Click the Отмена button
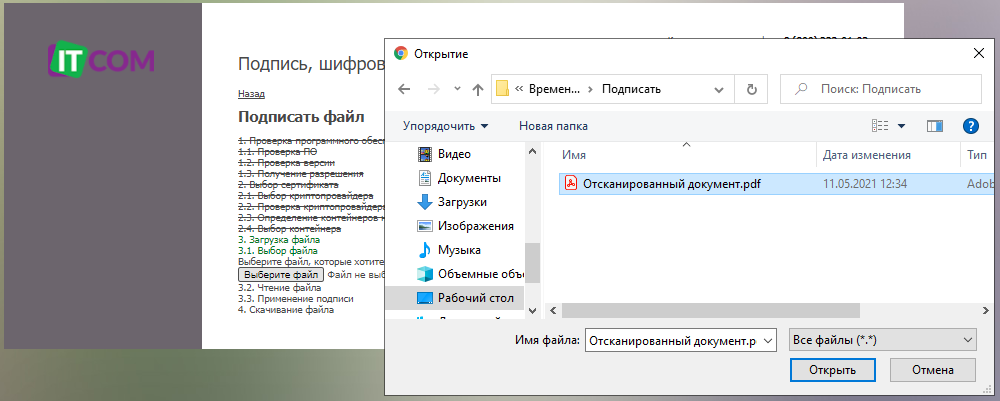The height and width of the screenshot is (401, 1000). coord(930,370)
